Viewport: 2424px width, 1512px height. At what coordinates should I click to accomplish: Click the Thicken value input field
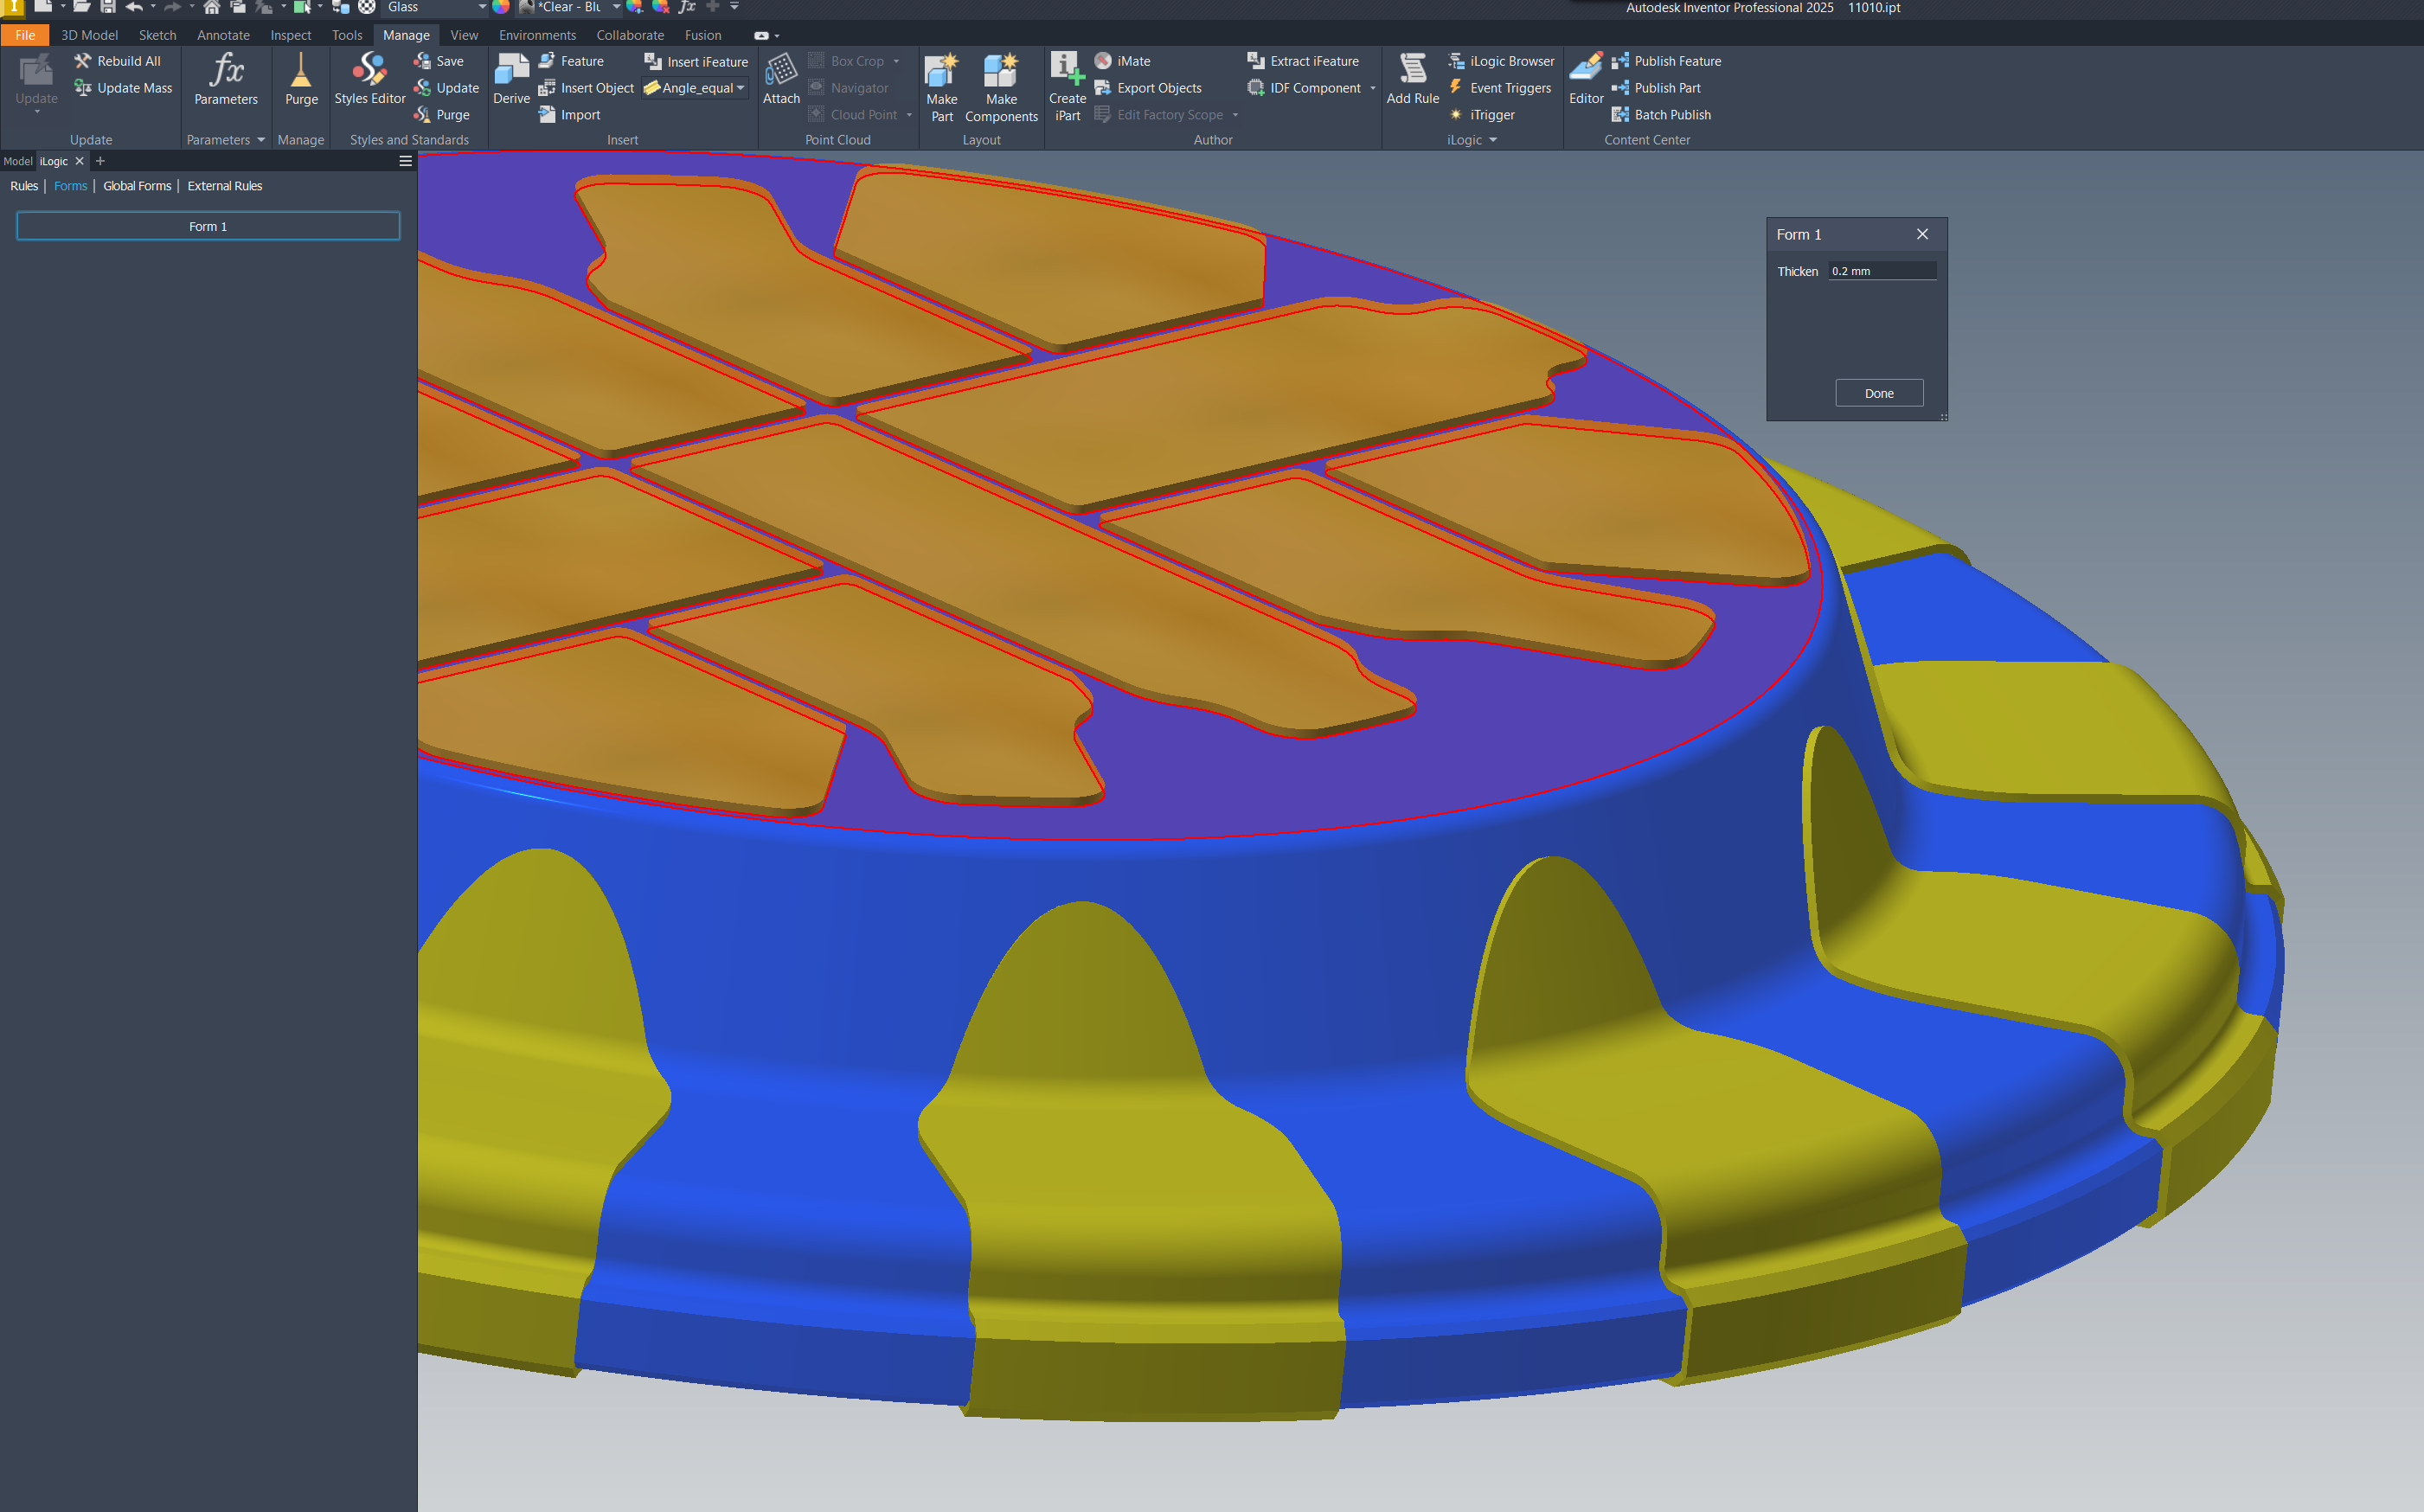pos(1882,270)
